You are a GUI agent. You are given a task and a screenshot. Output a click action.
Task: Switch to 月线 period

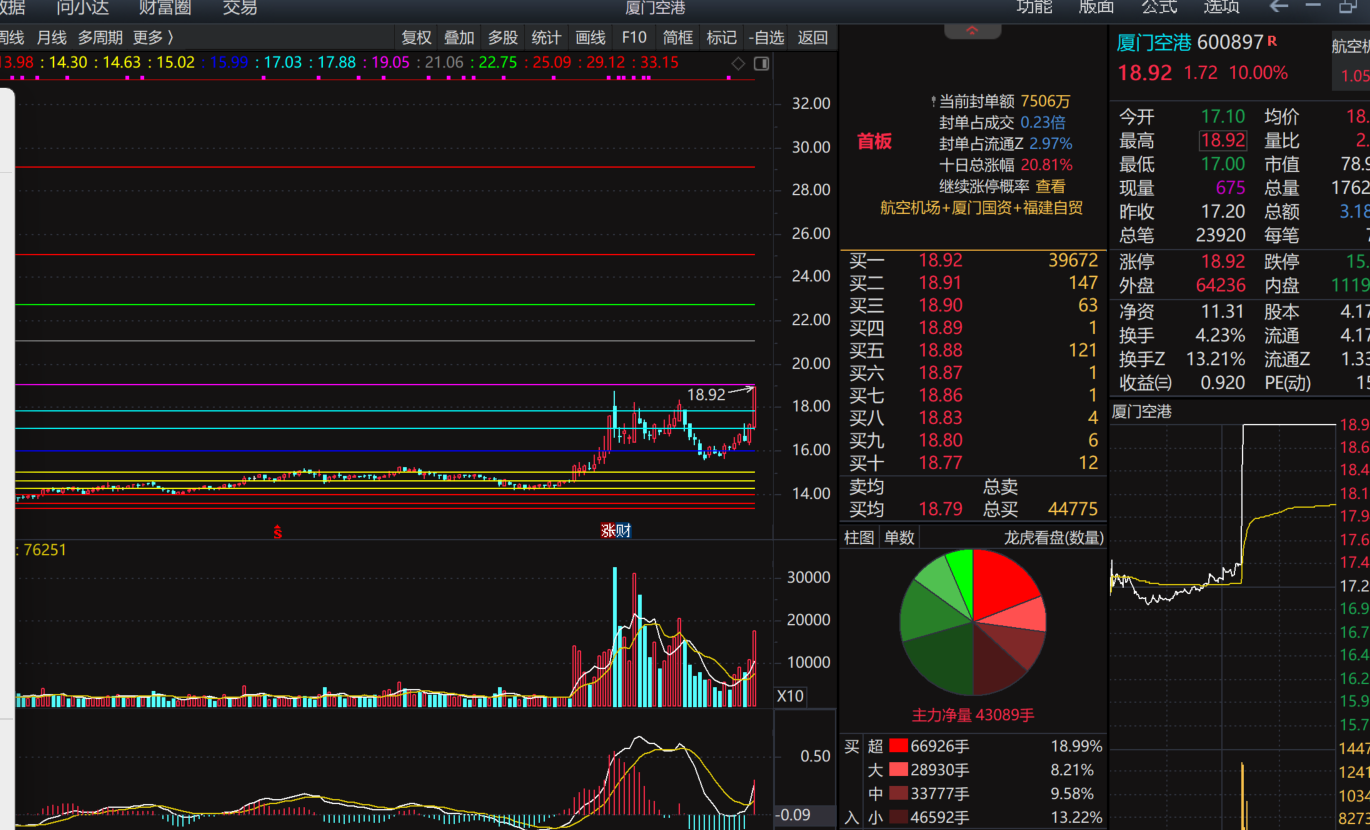coord(52,37)
